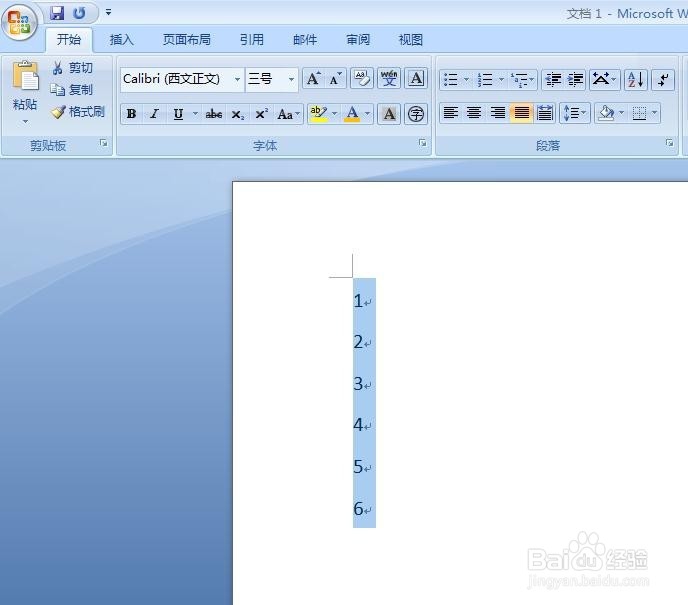
Task: Toggle underline formatting
Action: (x=178, y=114)
